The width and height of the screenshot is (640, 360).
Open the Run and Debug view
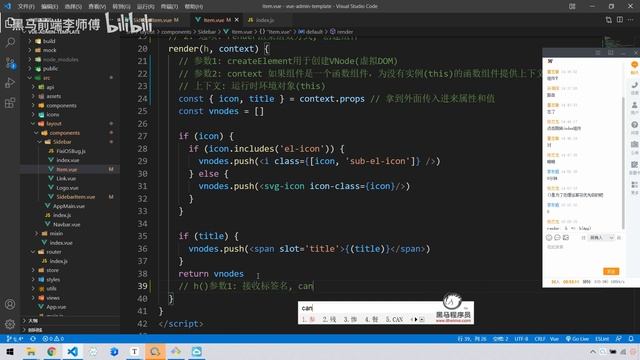tap(10, 83)
